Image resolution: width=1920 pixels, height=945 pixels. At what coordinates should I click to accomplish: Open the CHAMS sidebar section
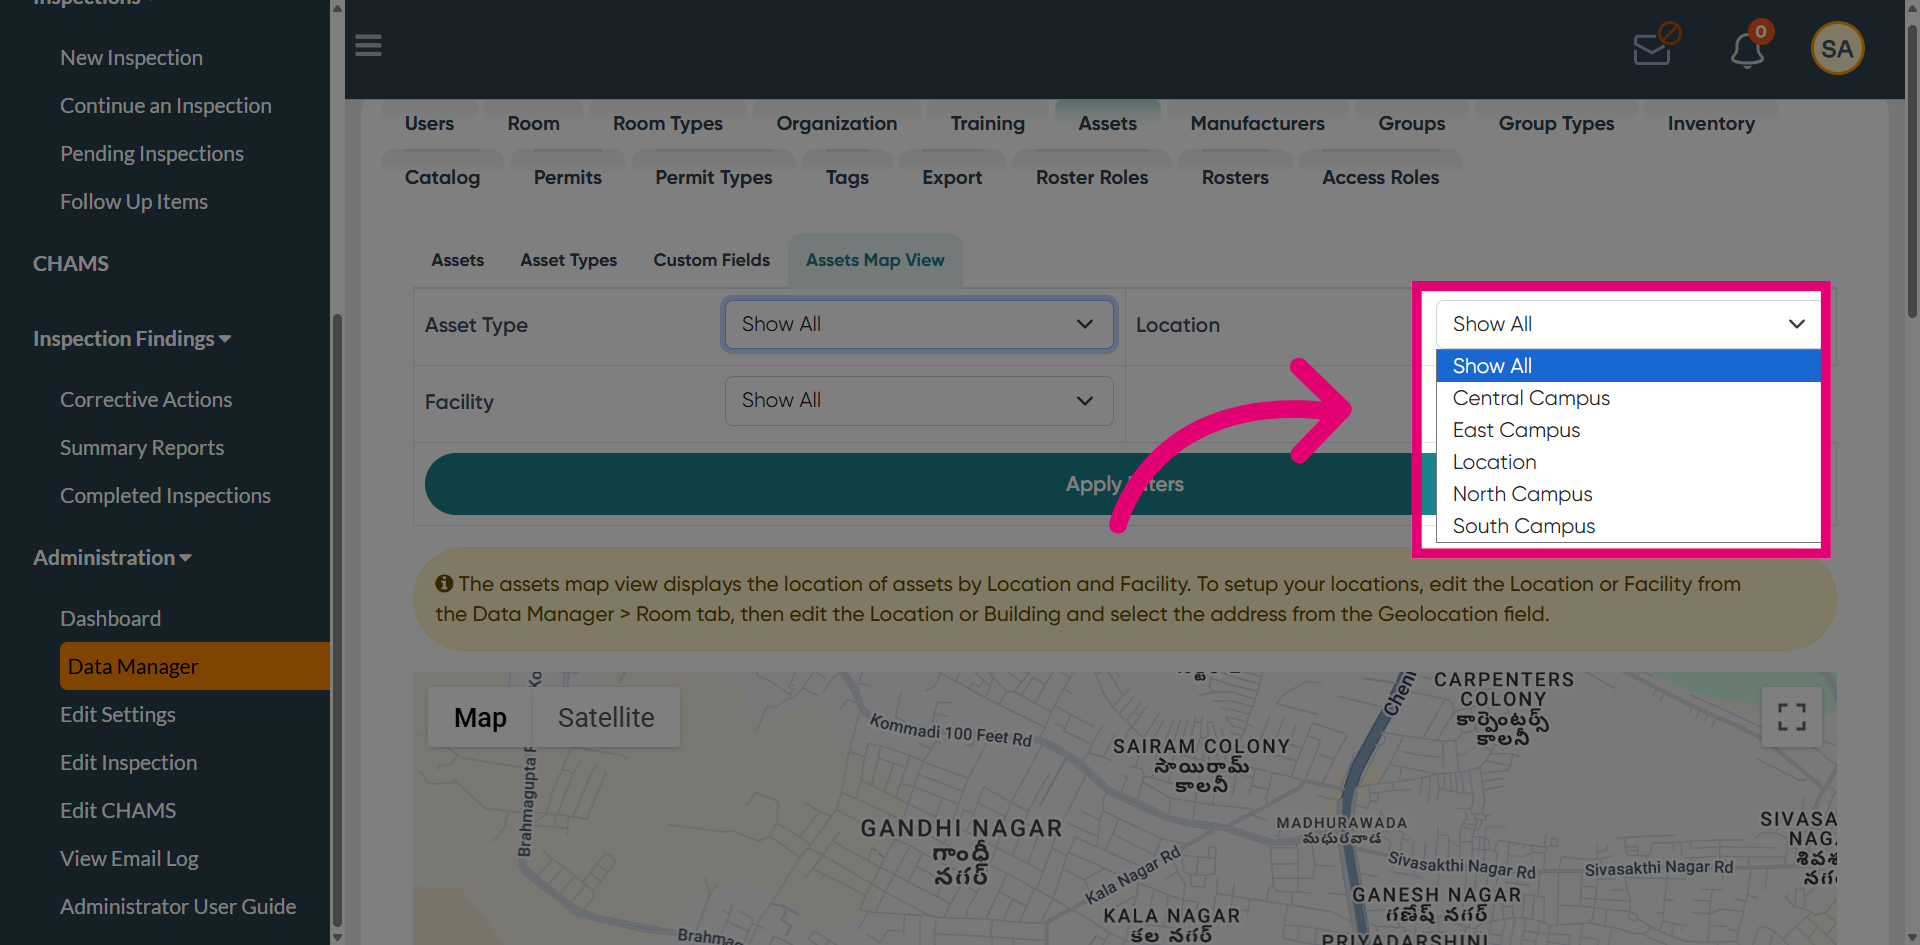[71, 264]
